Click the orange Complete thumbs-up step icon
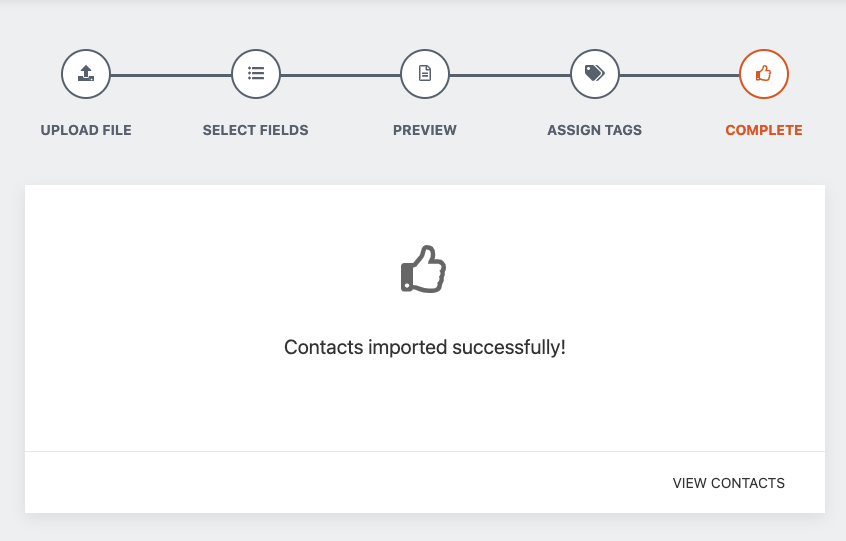Viewport: 846px width, 541px height. [x=764, y=74]
